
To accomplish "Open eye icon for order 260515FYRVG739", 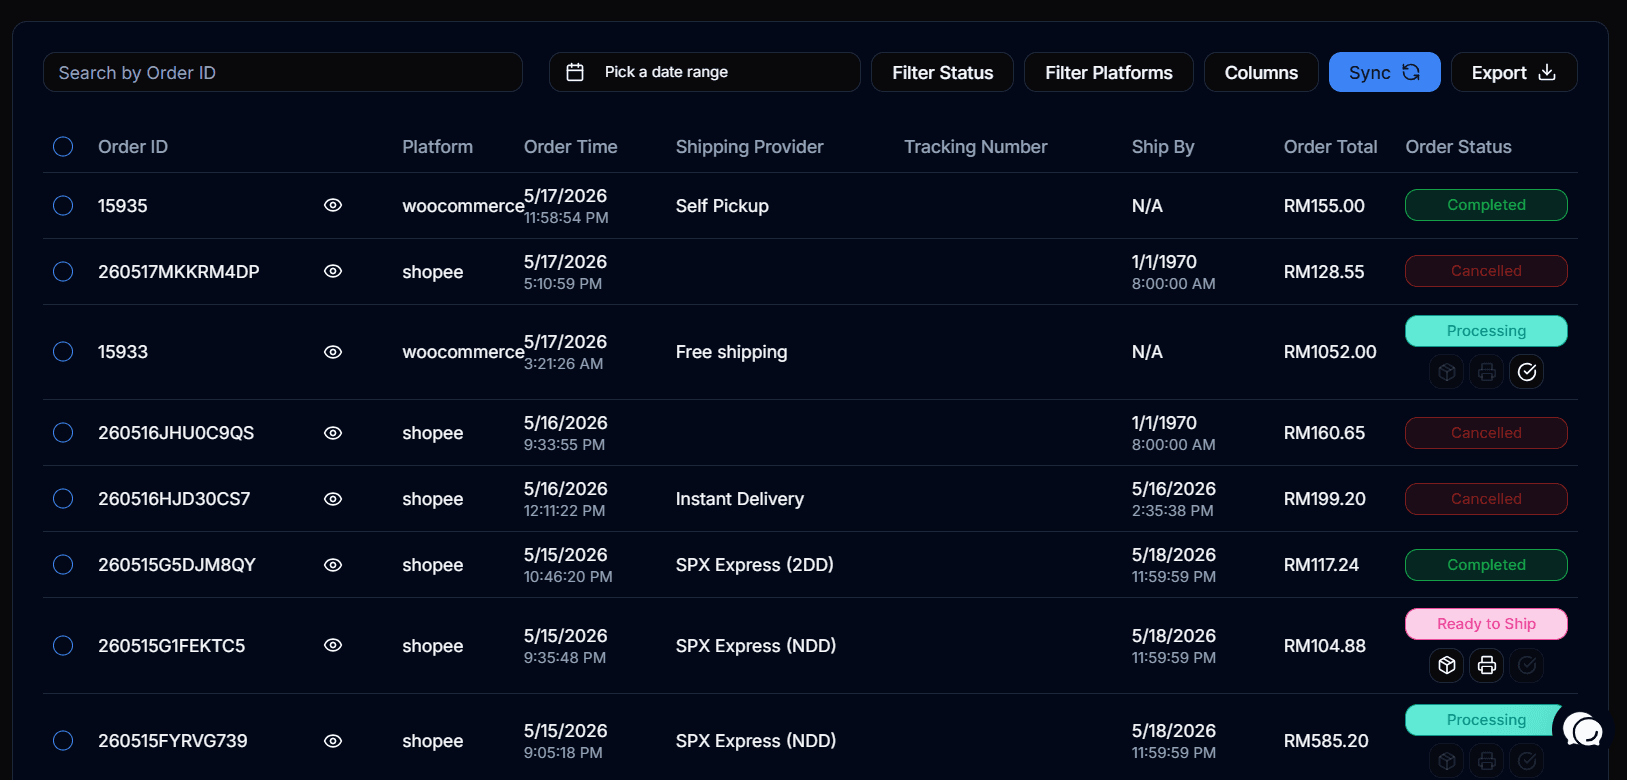I will pyautogui.click(x=333, y=741).
